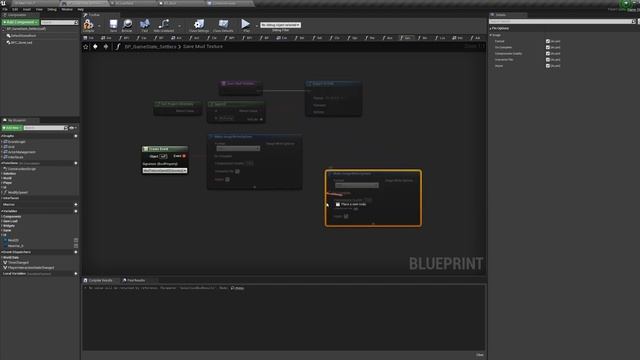The image size is (640, 360).
Task: Start Play in editor
Action: click(245, 24)
